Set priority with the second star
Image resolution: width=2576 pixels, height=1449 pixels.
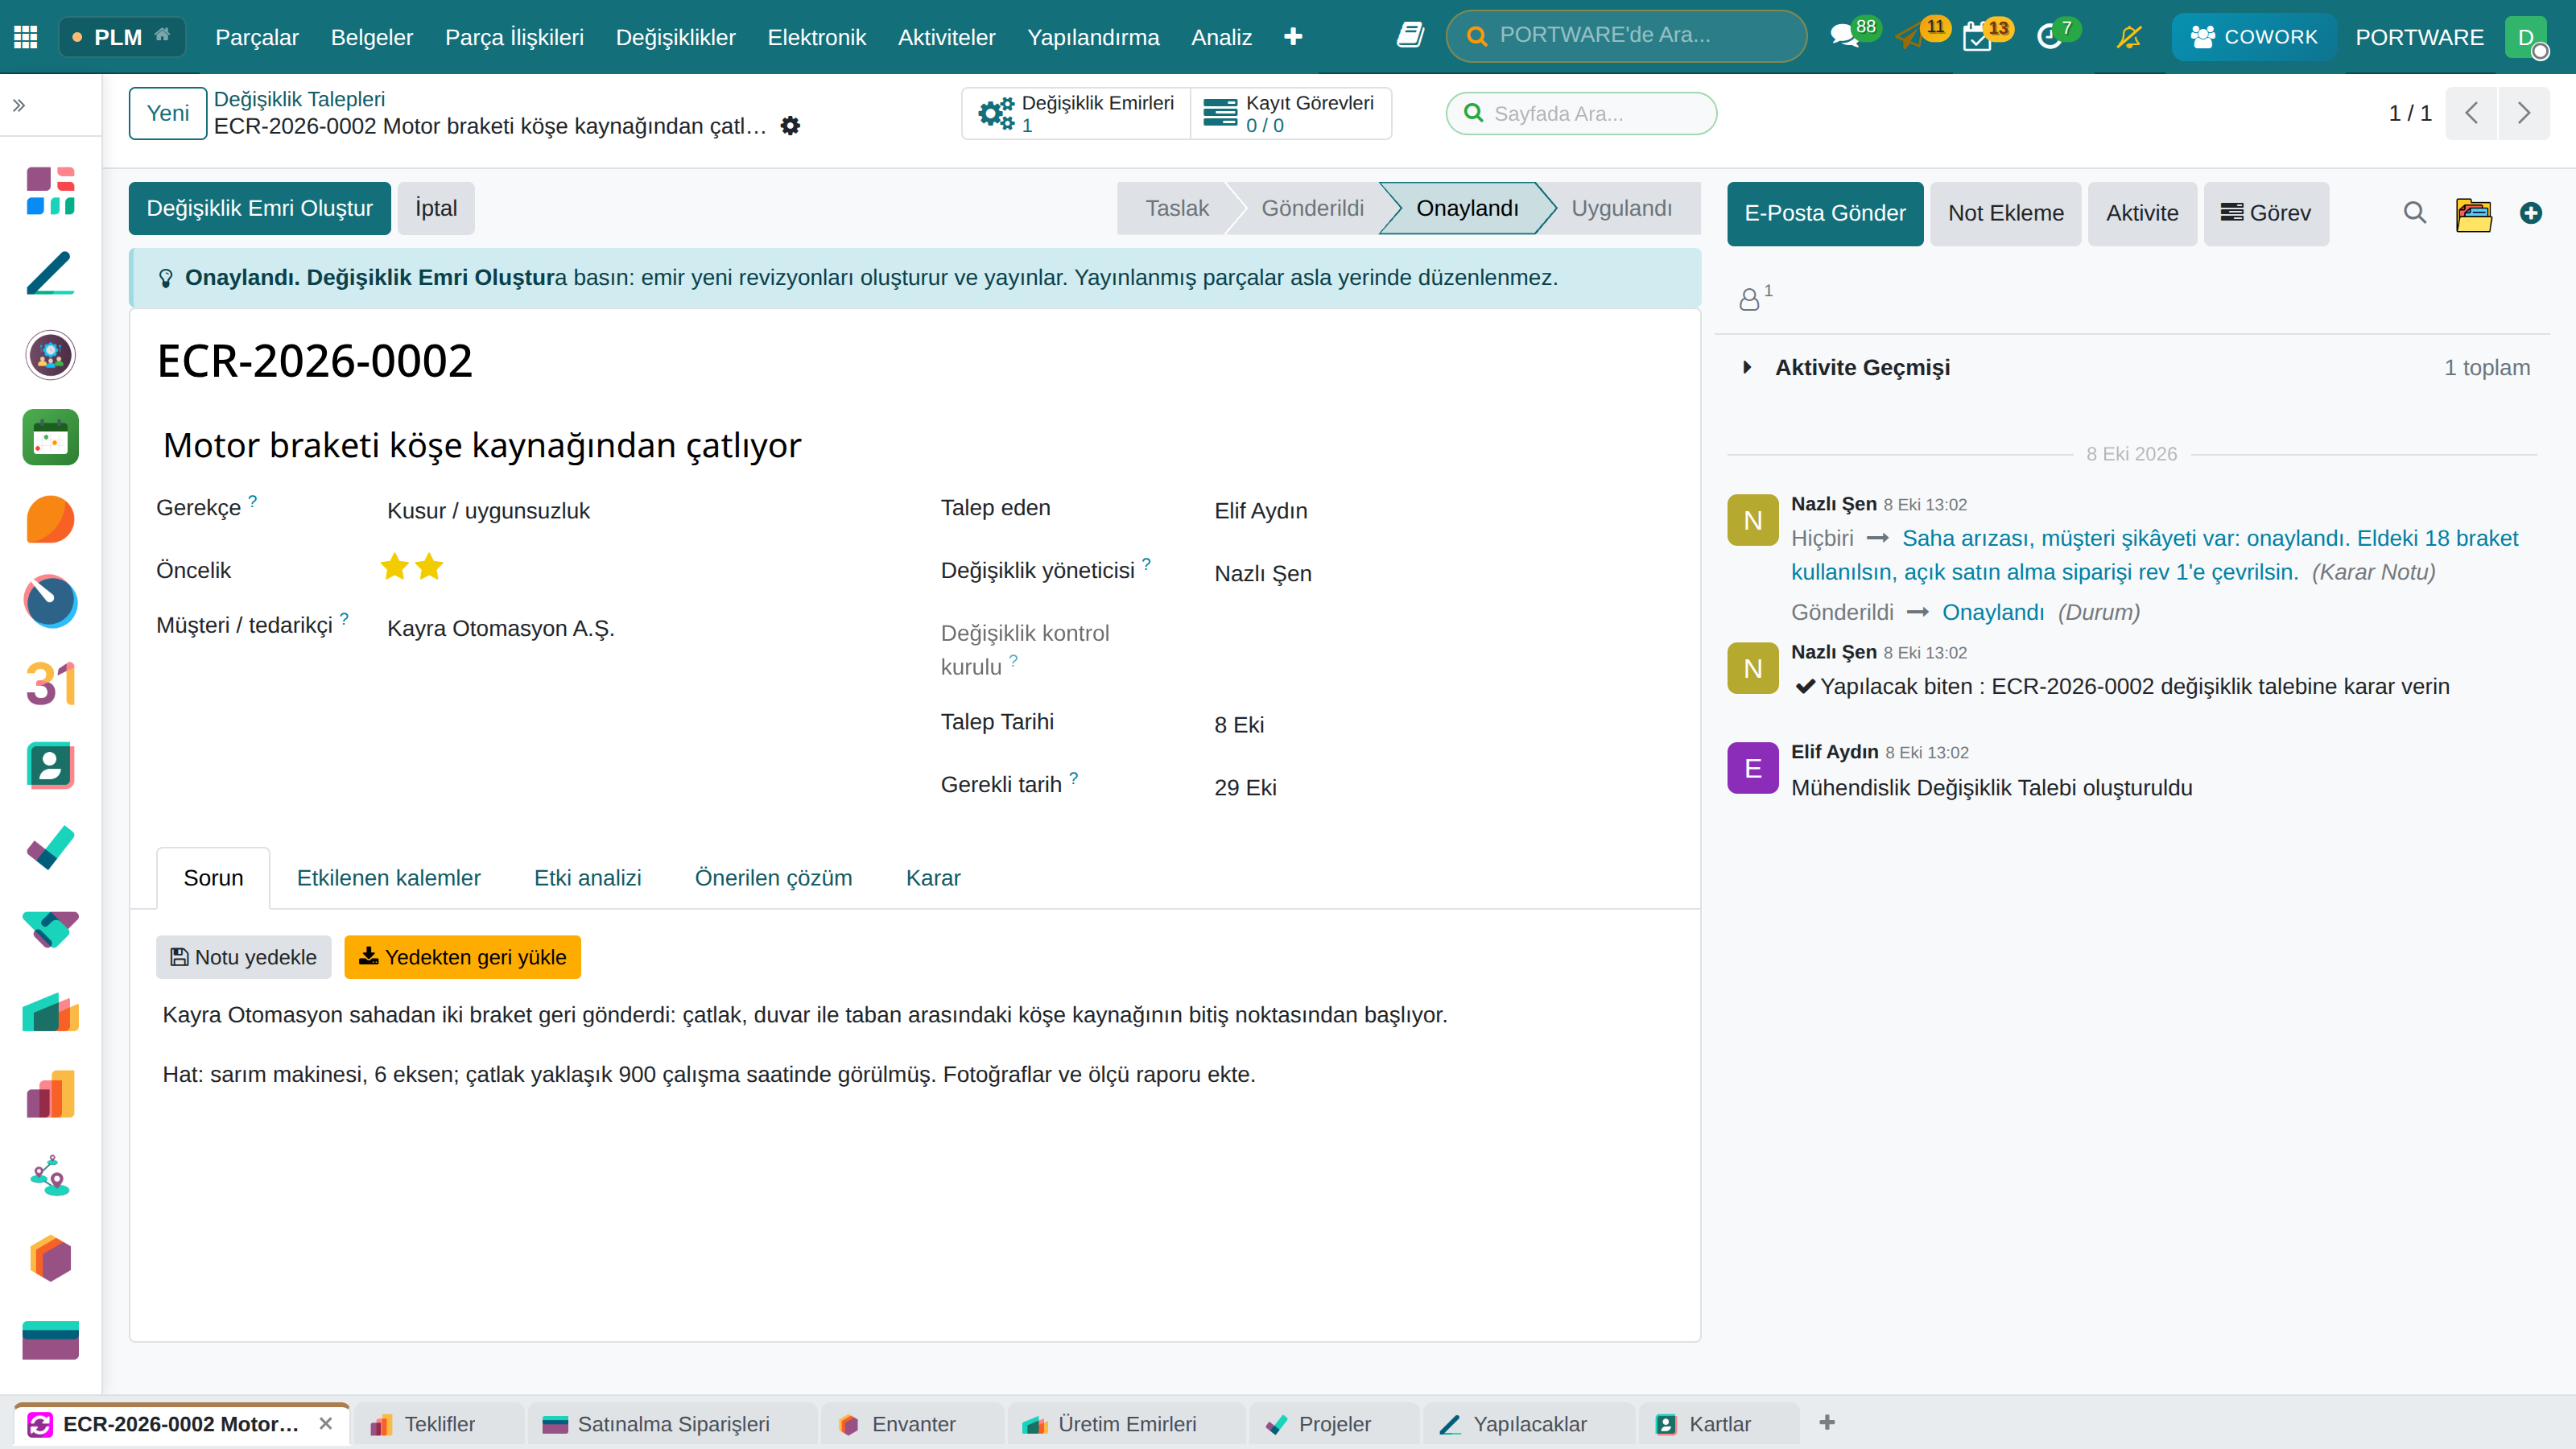[429, 566]
